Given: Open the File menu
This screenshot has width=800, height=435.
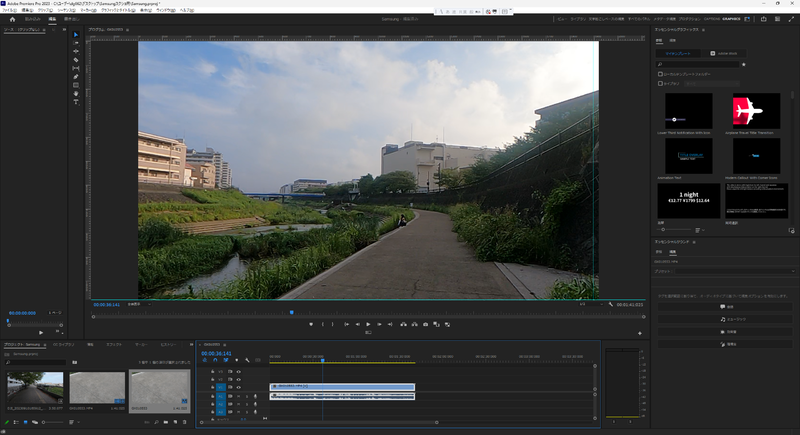Looking at the screenshot, I should [x=11, y=9].
